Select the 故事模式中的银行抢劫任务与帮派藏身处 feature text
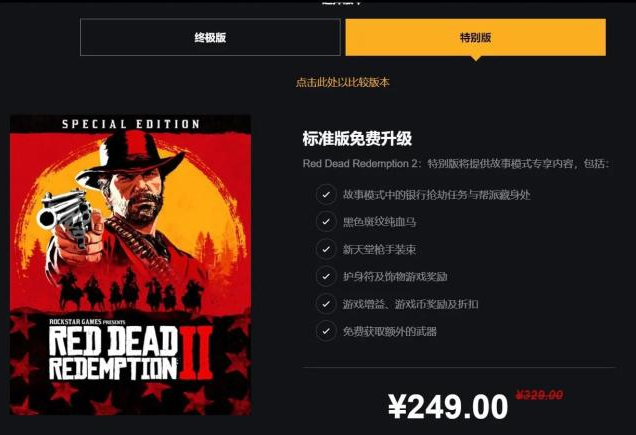This screenshot has height=435, width=636. pyautogui.click(x=436, y=195)
